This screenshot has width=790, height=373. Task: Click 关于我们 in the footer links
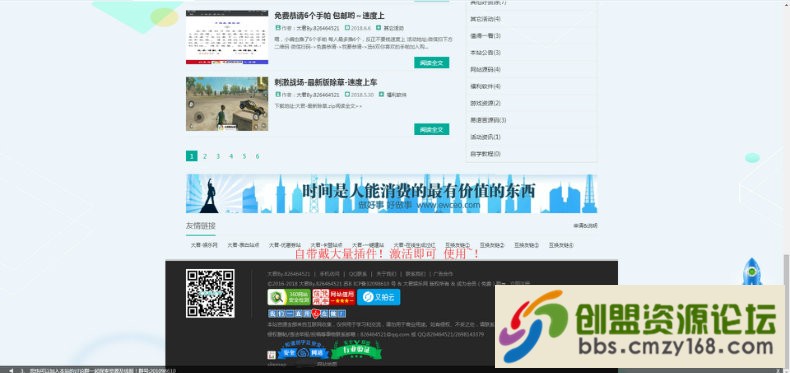[385, 274]
